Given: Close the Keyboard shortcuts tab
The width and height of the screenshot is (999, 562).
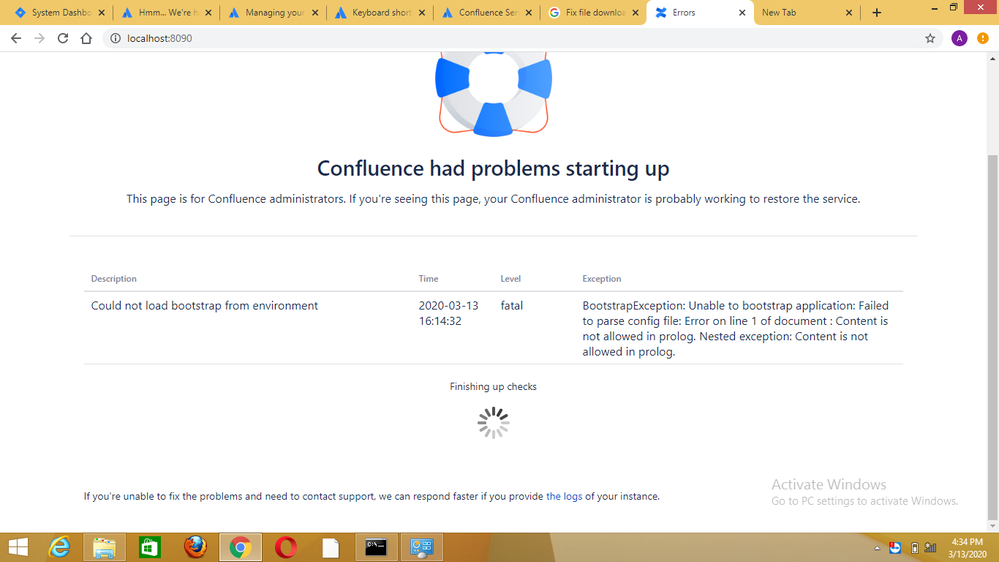Looking at the screenshot, I should click(422, 13).
